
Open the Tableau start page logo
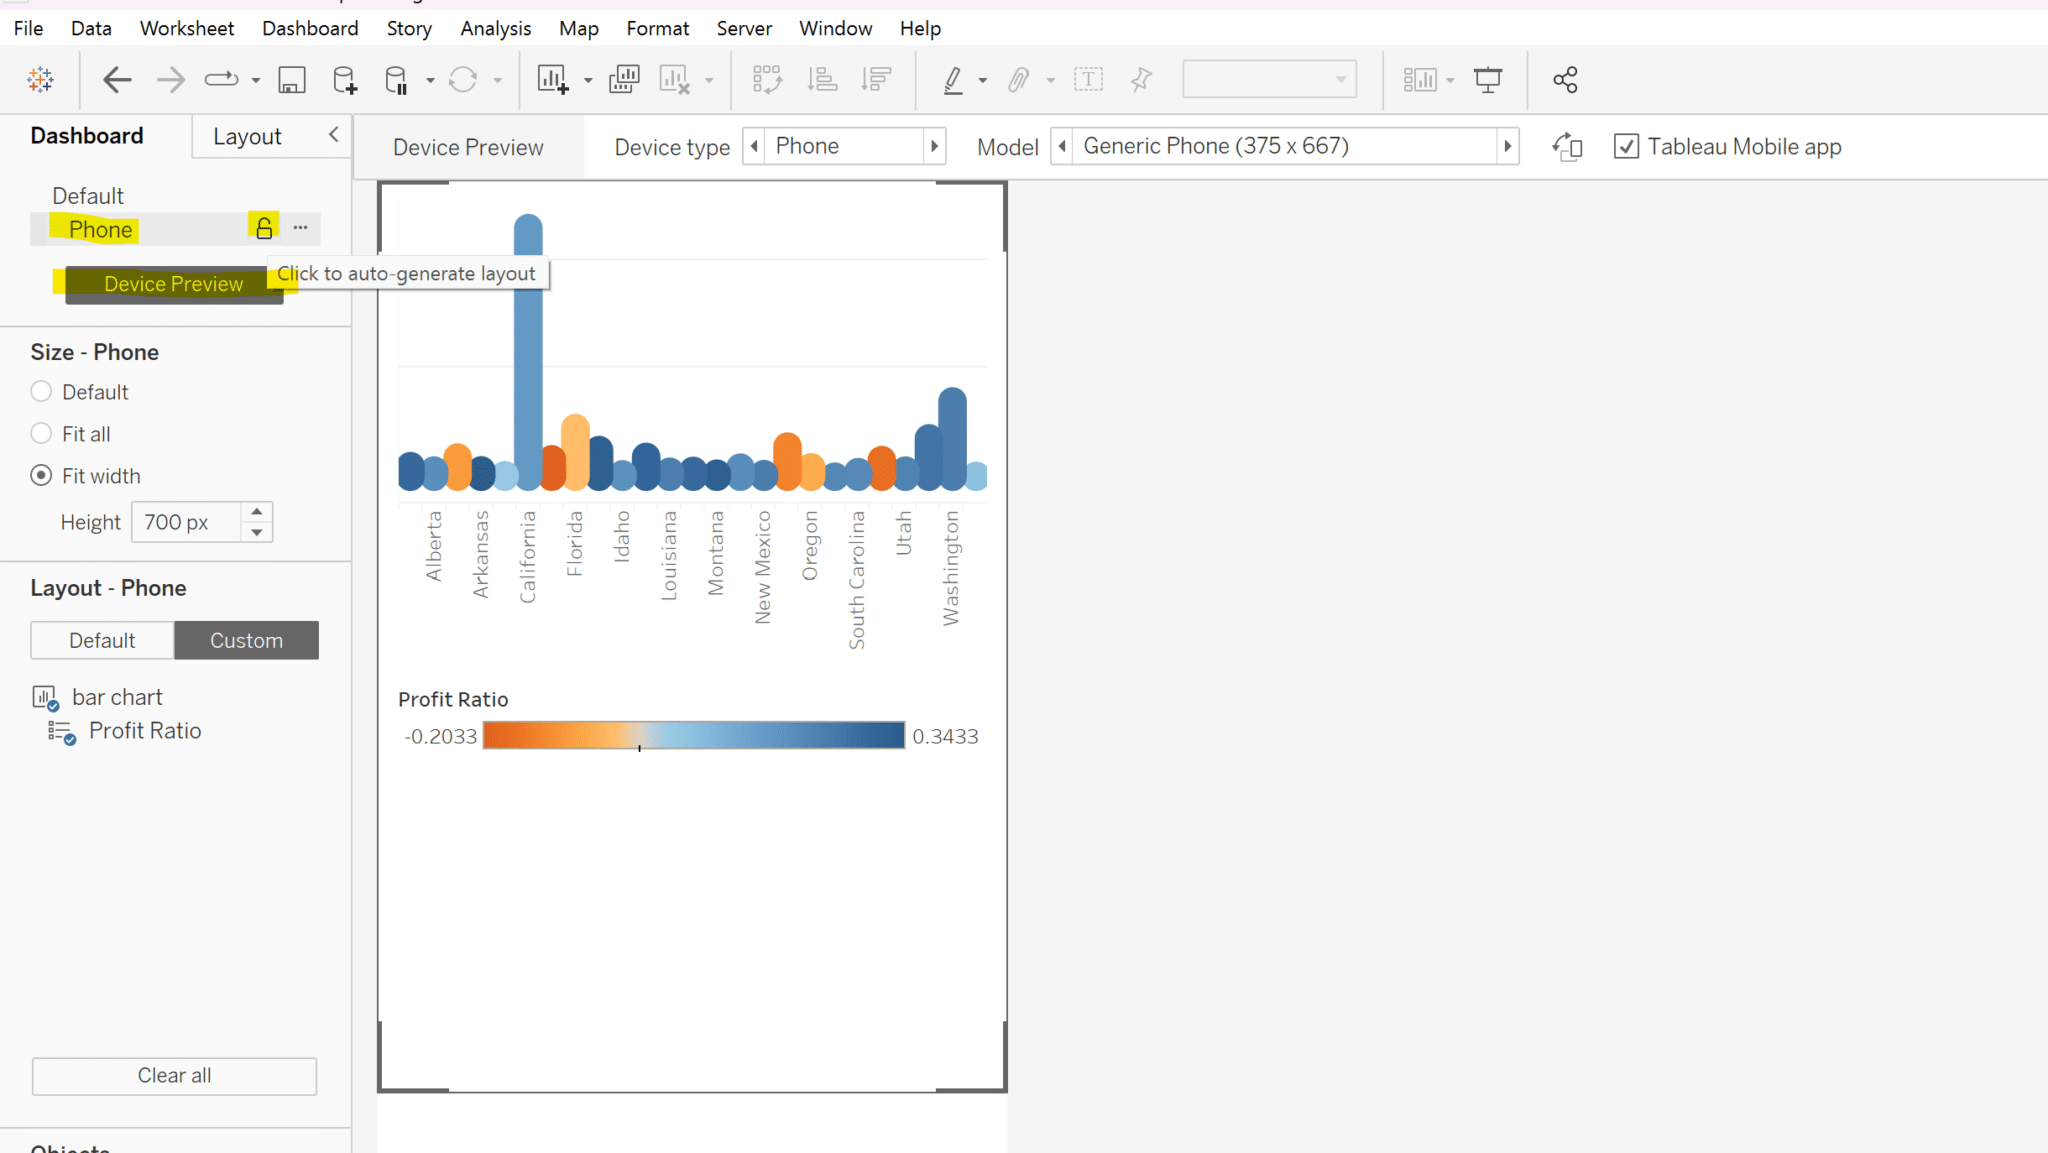[x=40, y=80]
